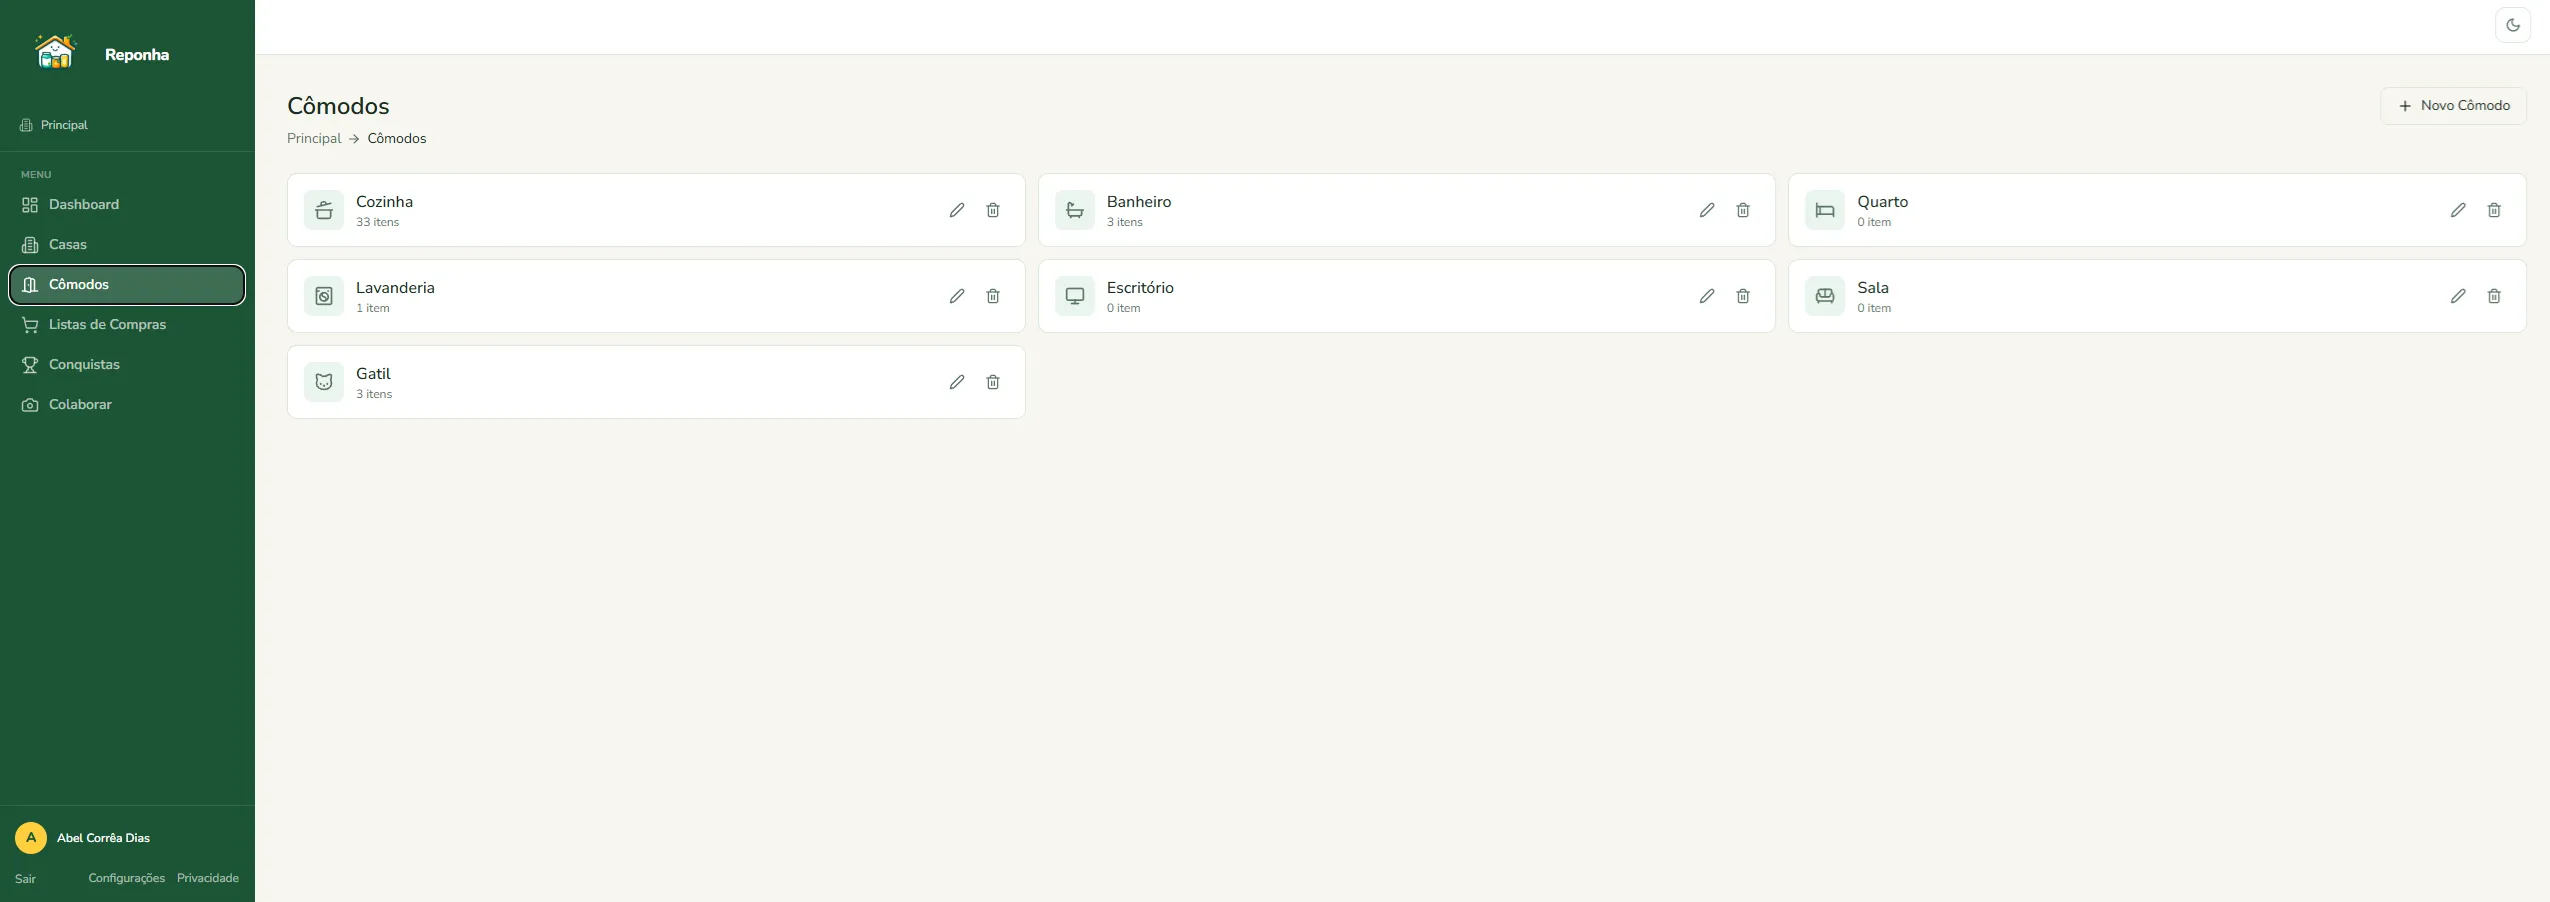This screenshot has width=2550, height=902.
Task: Delete the Banheiro room
Action: tap(1743, 210)
